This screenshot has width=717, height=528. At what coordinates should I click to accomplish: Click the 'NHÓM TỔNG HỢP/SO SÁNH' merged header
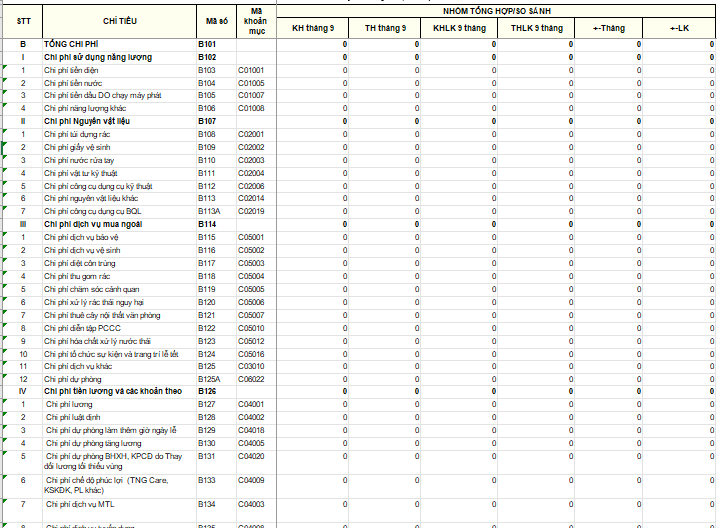[x=496, y=9]
